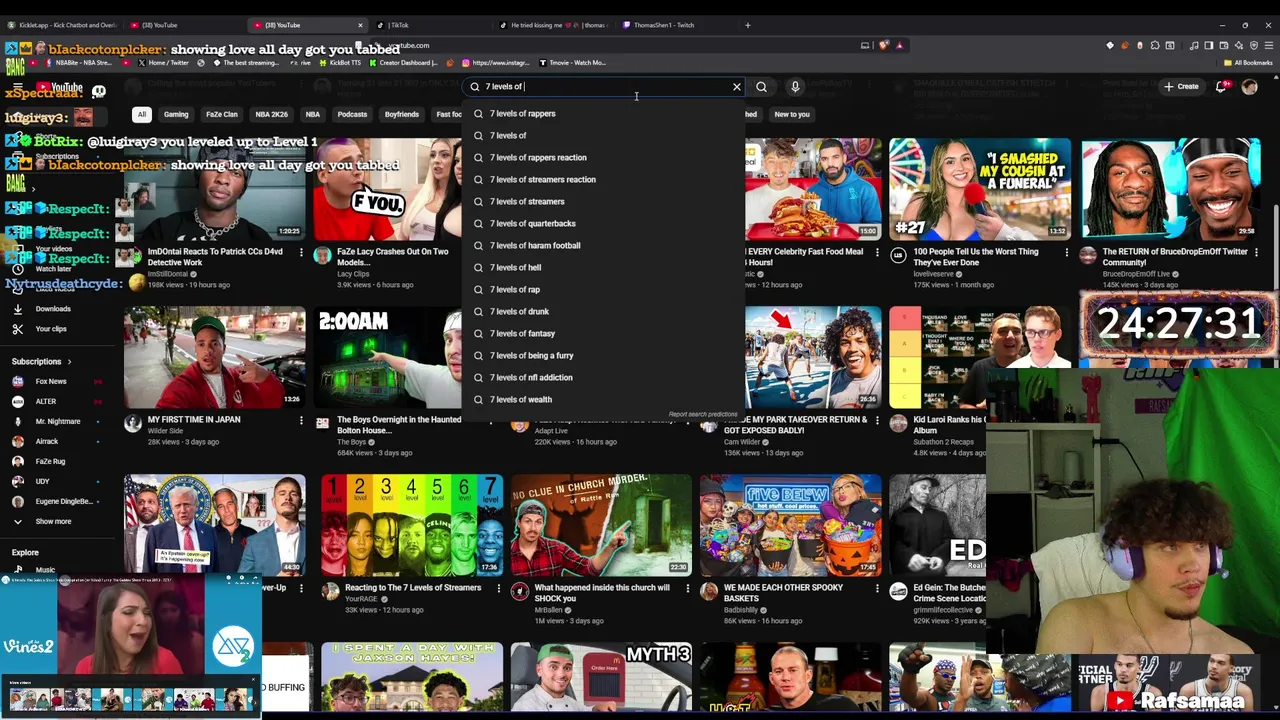Viewport: 1280px width, 720px height.
Task: Open more options for 'ImDontai Reacts' video
Action: pos(301,253)
